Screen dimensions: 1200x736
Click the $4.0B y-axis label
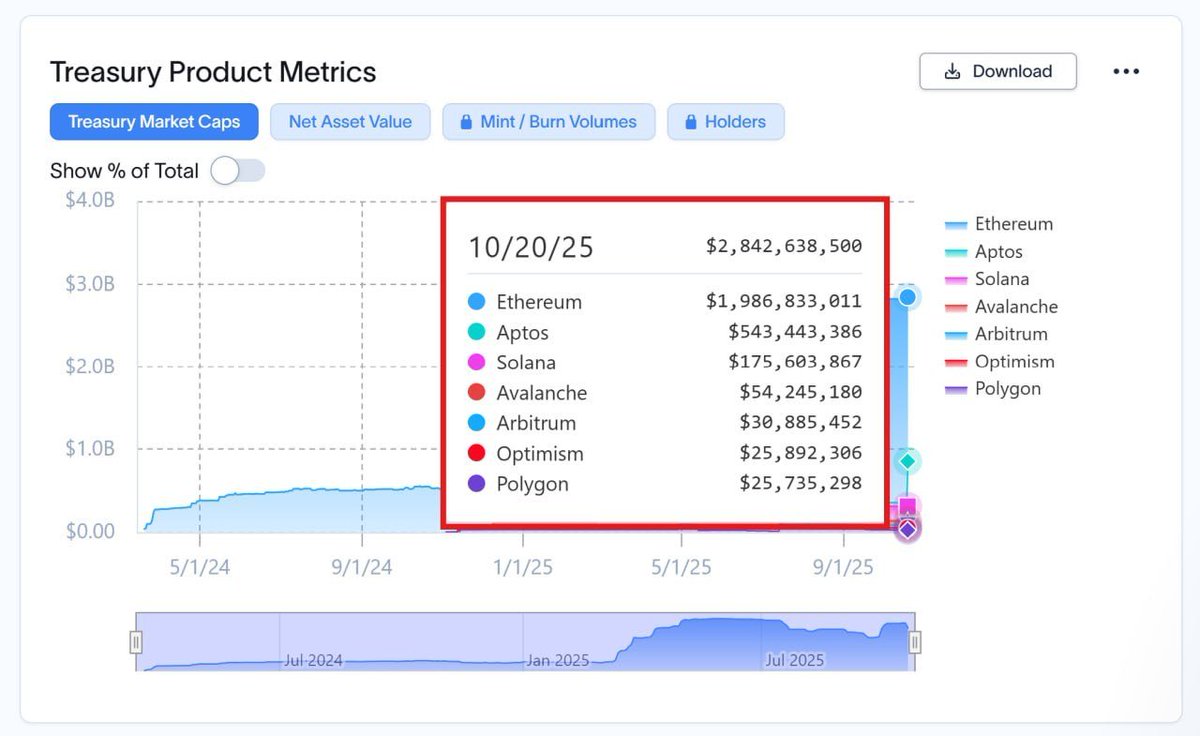point(90,200)
